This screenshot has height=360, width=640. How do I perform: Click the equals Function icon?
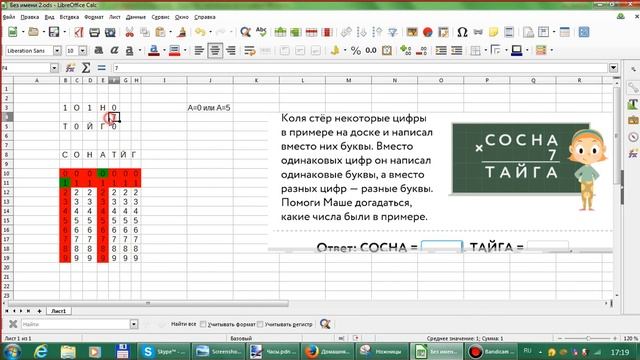click(x=102, y=68)
